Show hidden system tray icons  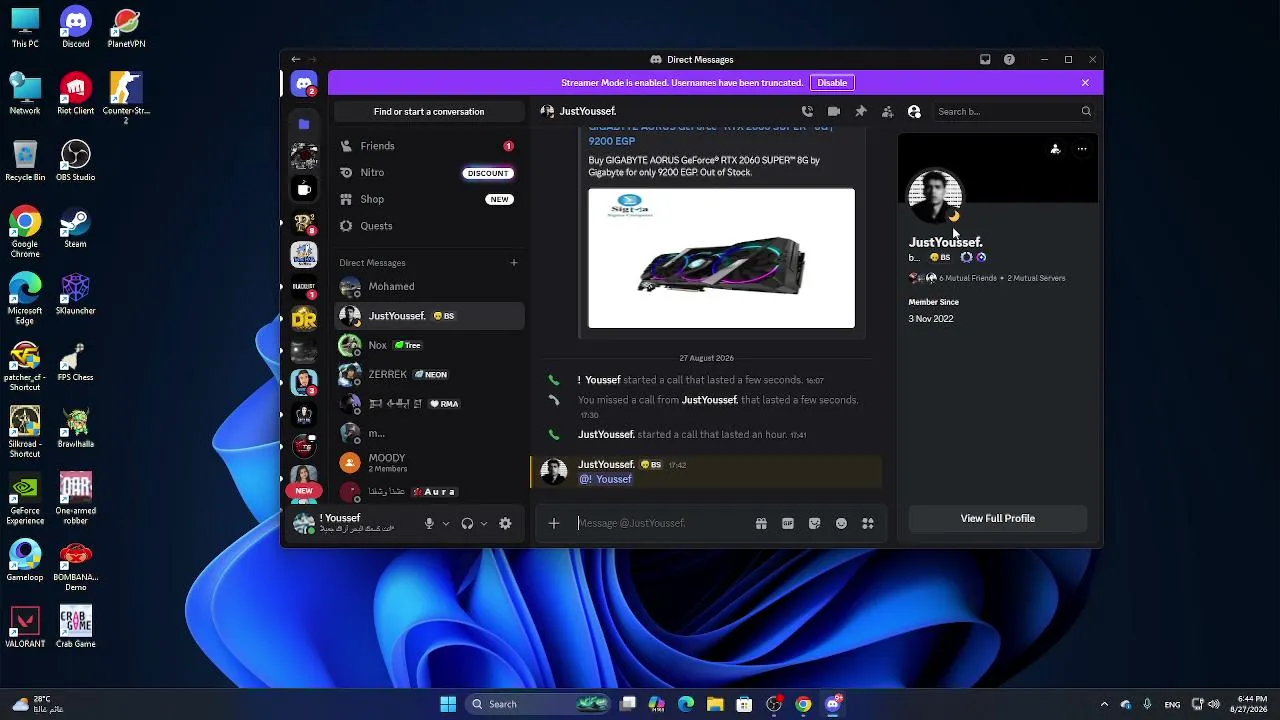coord(1104,704)
